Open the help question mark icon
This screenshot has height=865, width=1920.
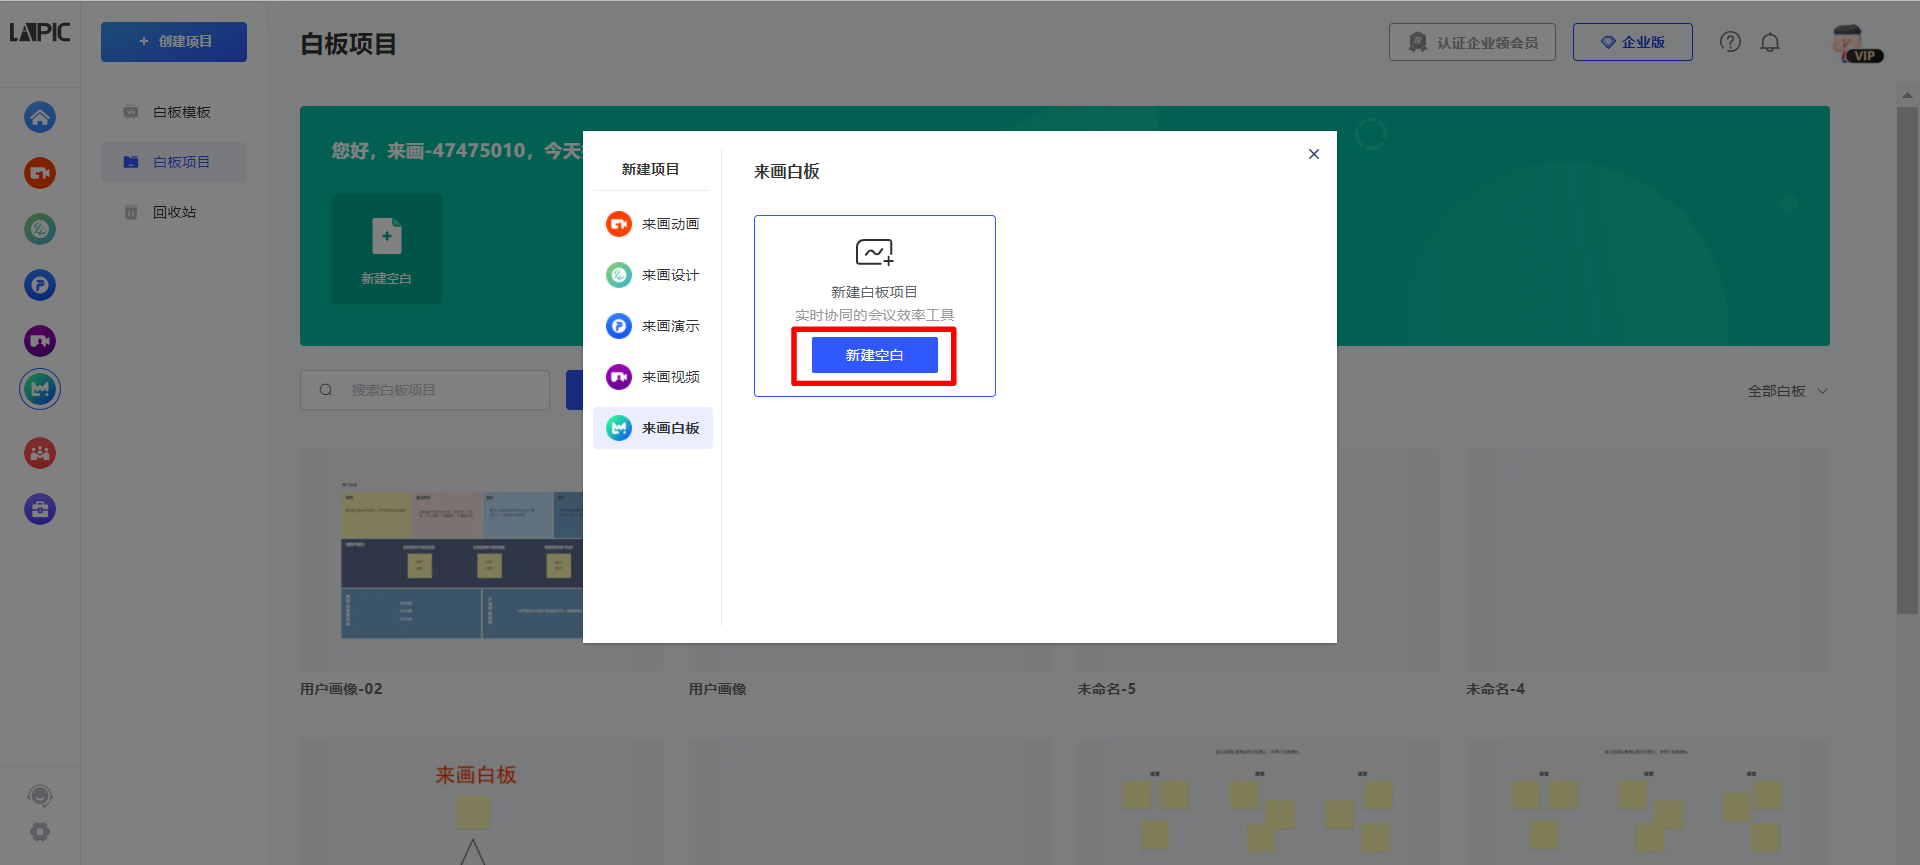tap(1730, 42)
